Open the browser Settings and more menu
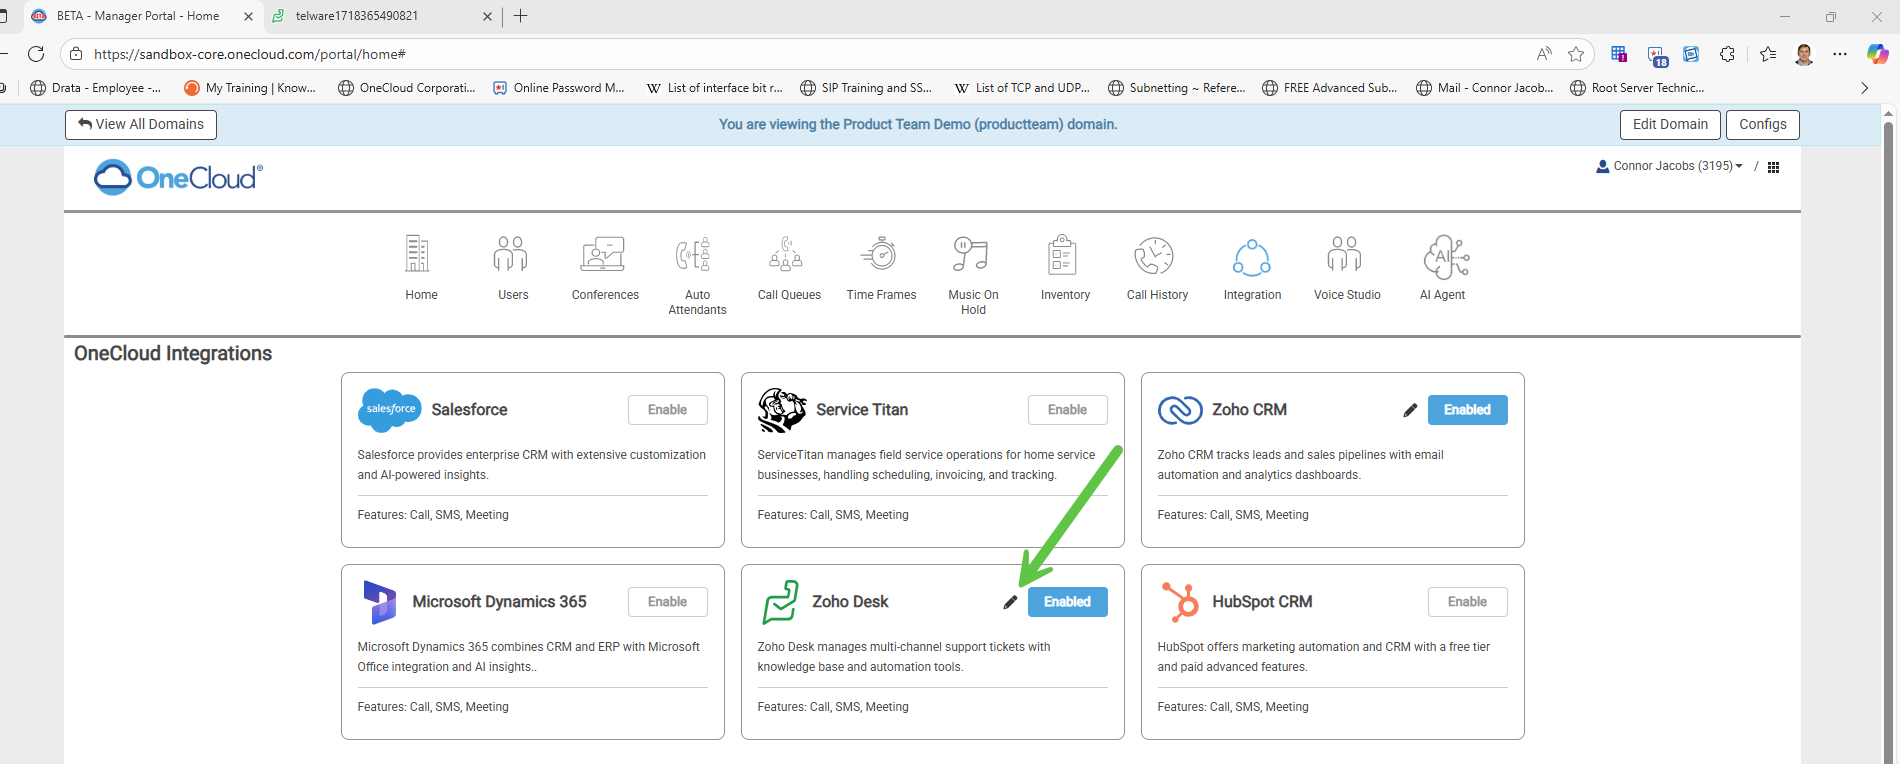The width and height of the screenshot is (1900, 764). click(x=1840, y=54)
